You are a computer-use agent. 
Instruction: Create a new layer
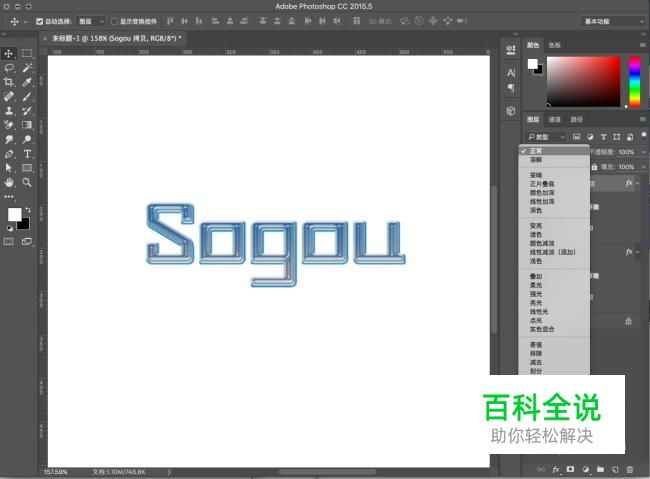tap(615, 469)
